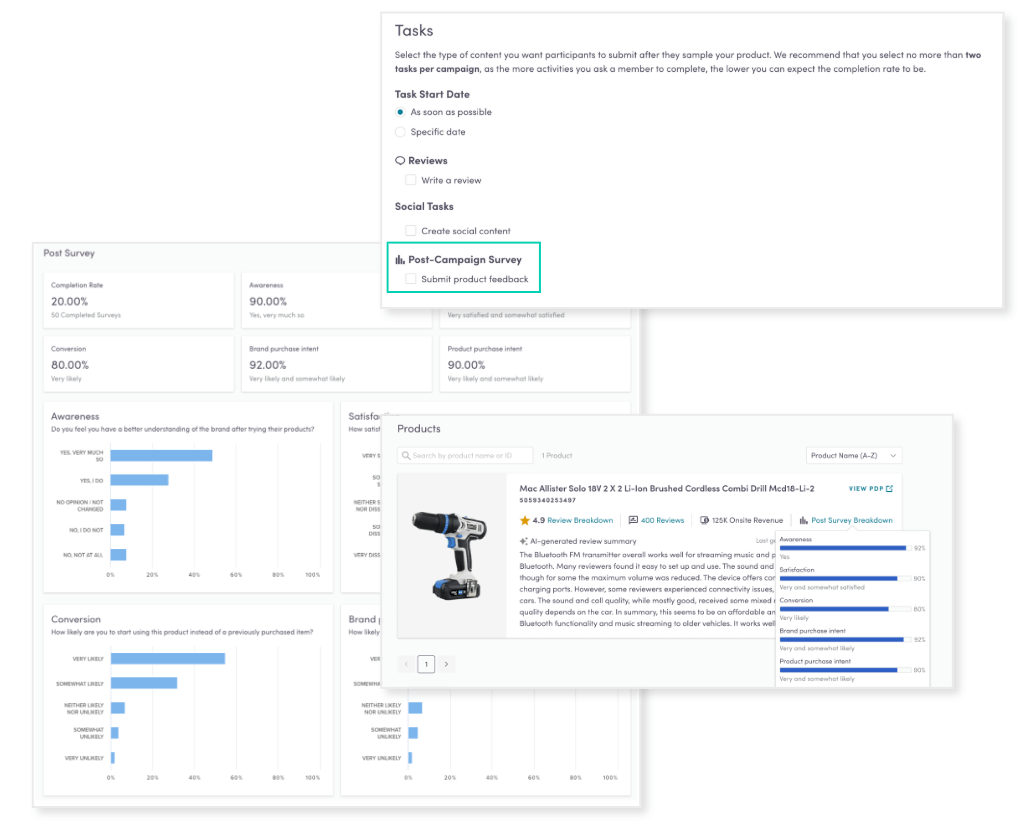
Task: Open the "Product Name (A-Z)" sort dropdown
Action: pos(853,455)
